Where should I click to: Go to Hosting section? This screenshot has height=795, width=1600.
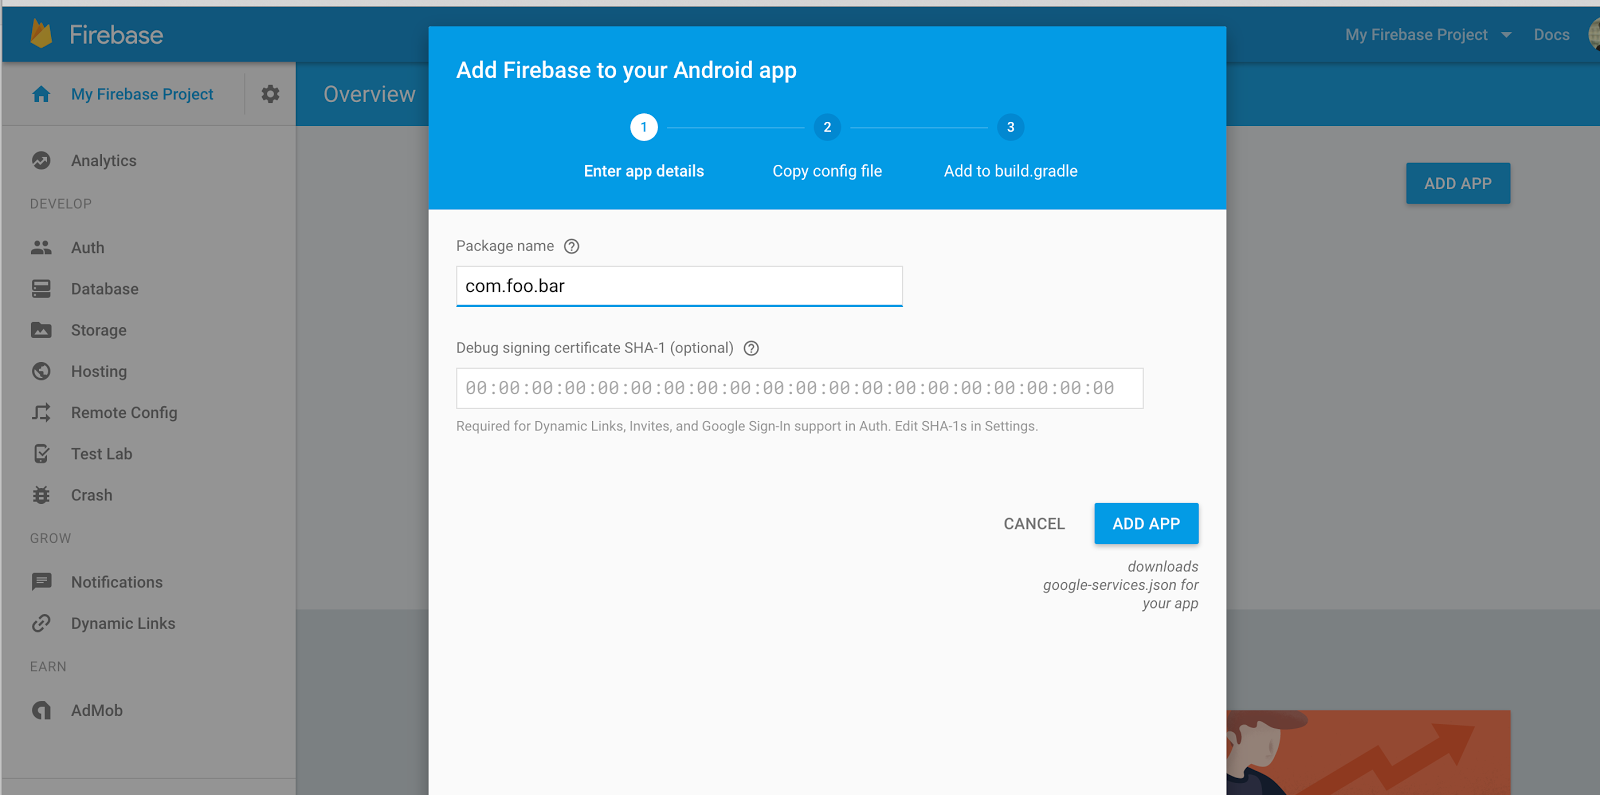99,371
